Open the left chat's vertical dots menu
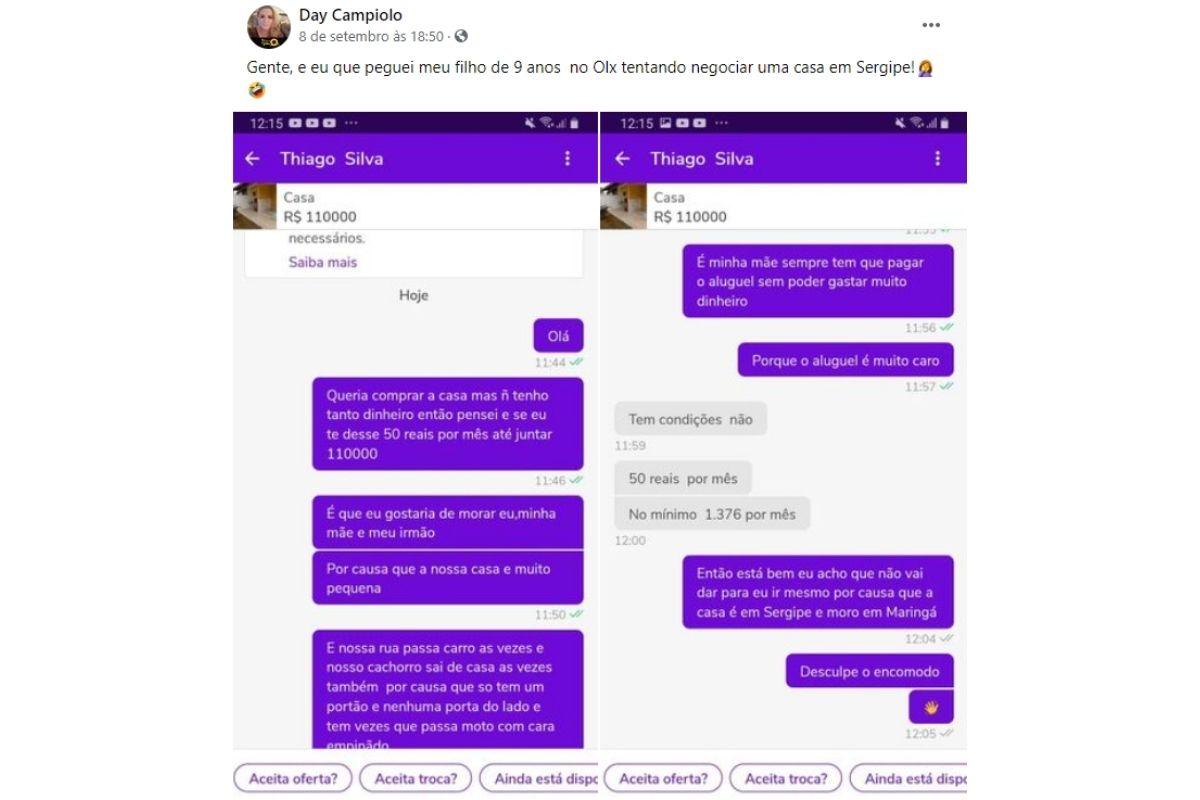 click(x=567, y=158)
